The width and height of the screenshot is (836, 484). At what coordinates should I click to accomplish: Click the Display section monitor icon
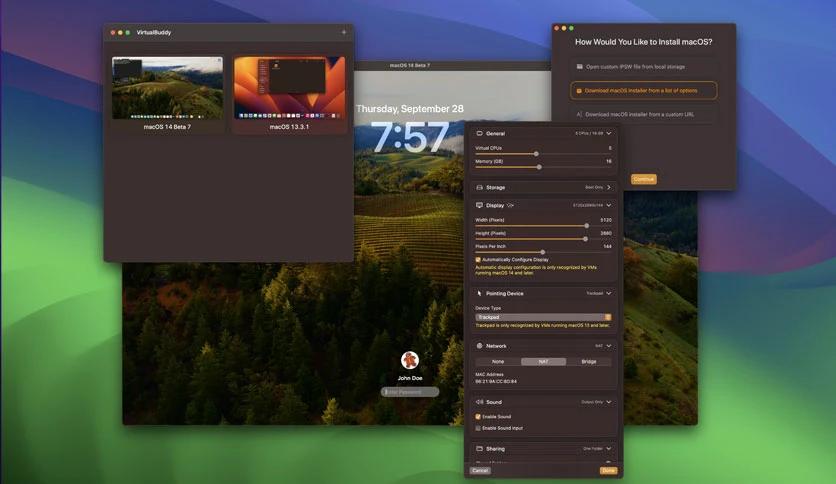coord(479,205)
